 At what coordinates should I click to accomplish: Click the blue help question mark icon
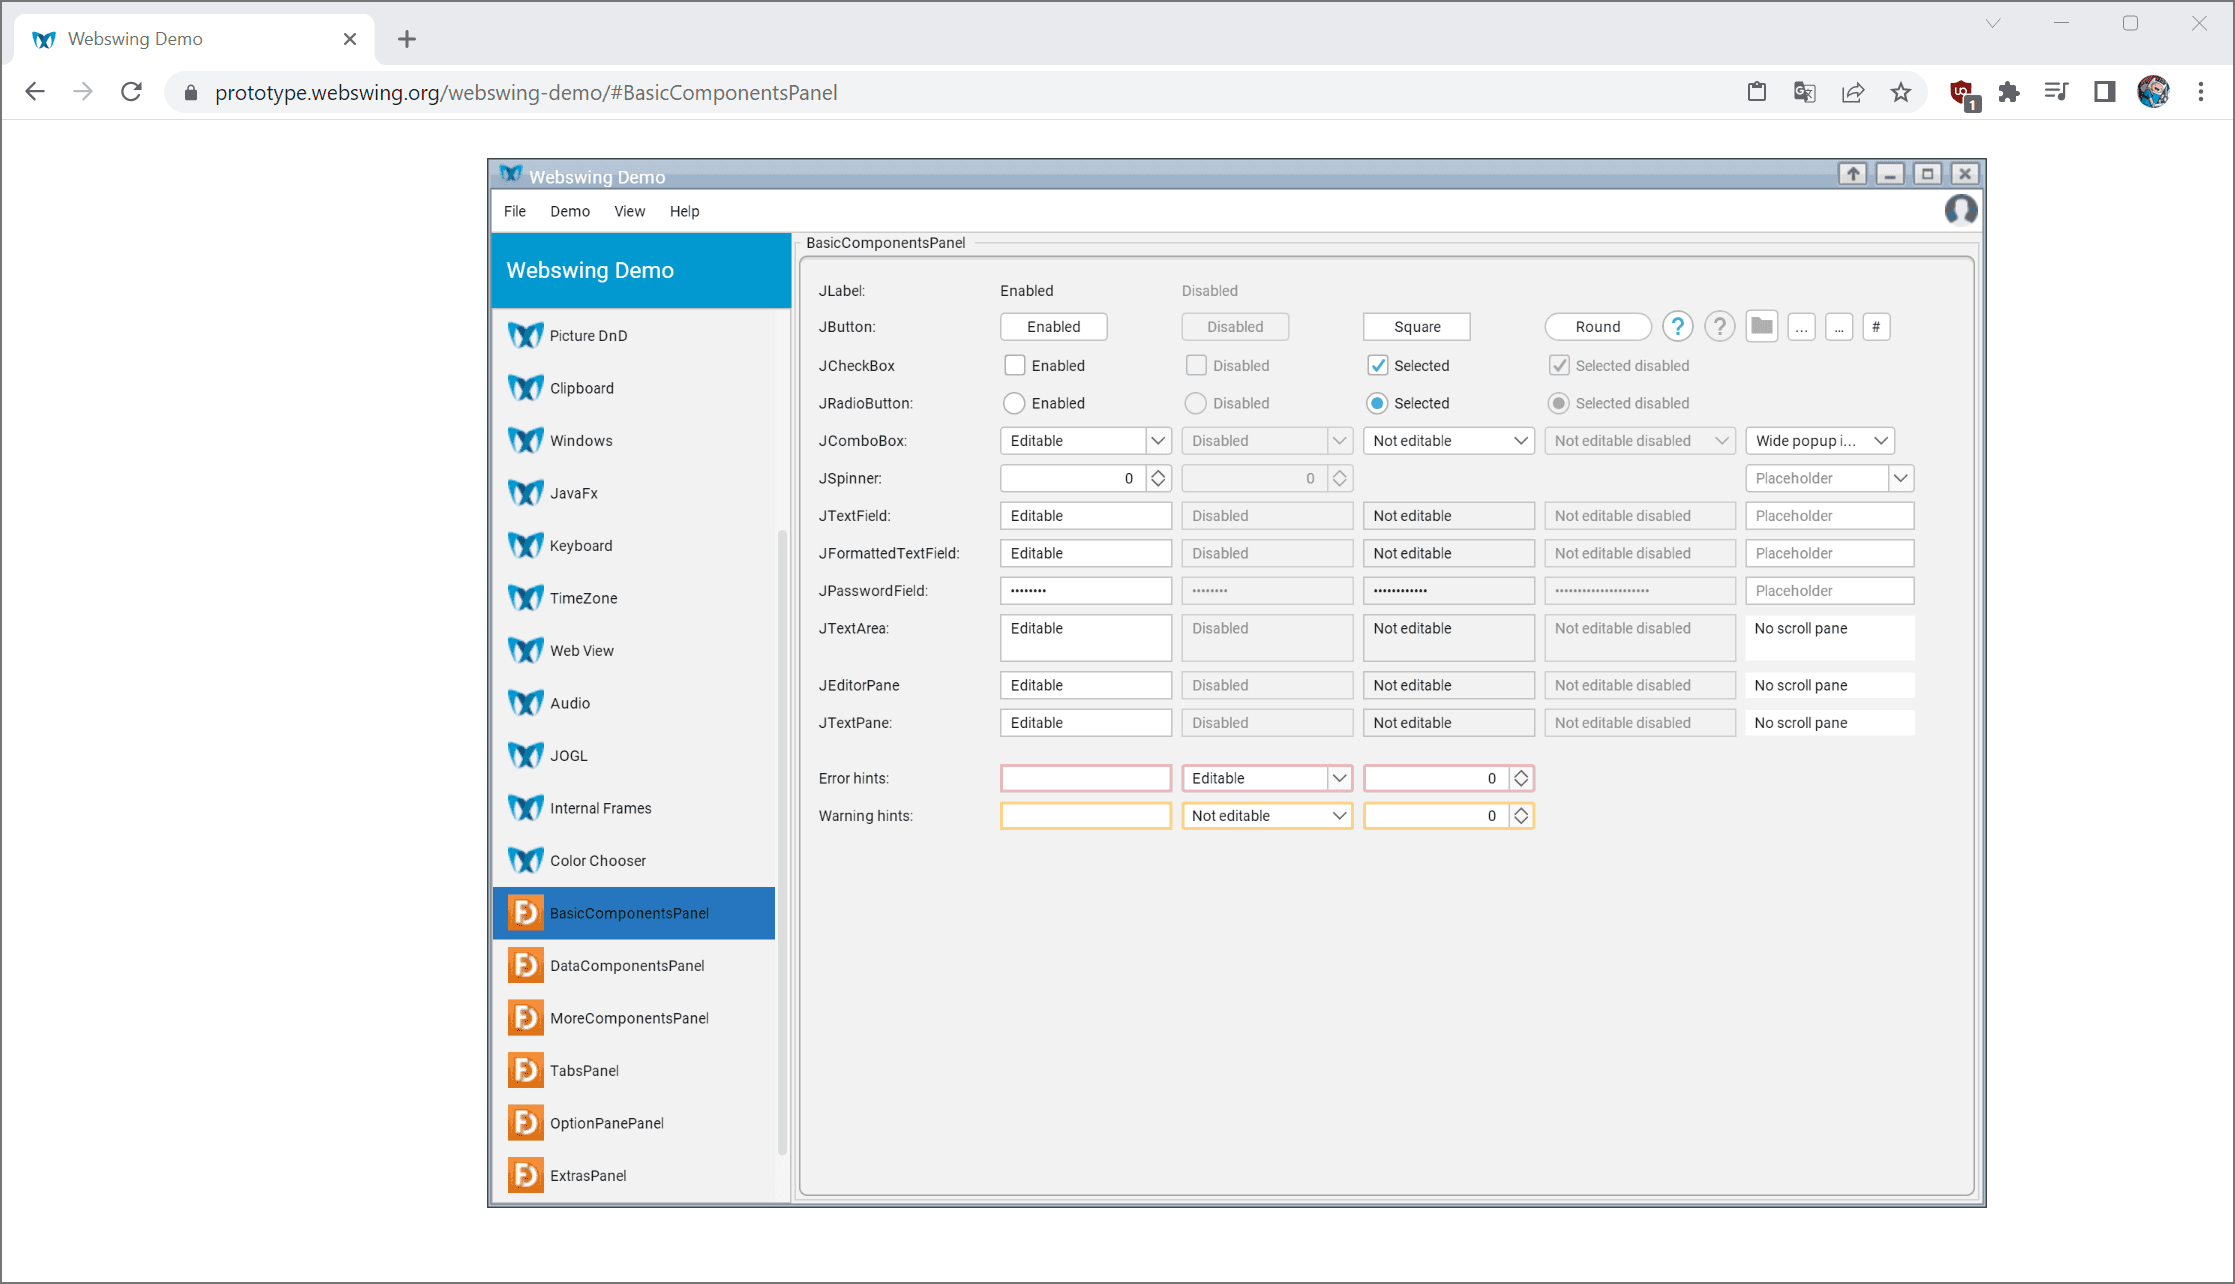[1678, 326]
